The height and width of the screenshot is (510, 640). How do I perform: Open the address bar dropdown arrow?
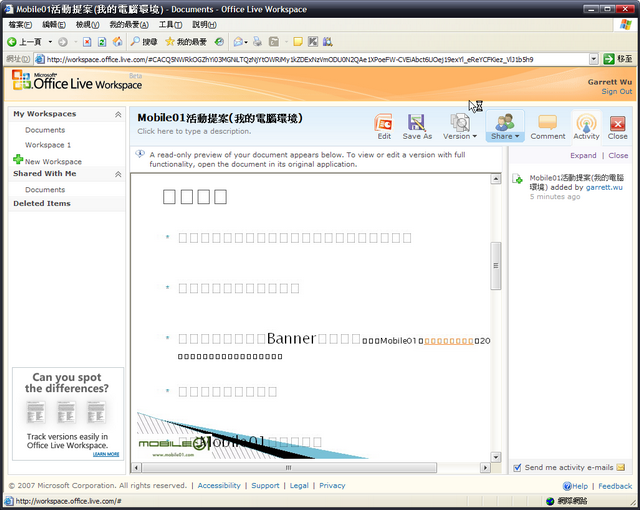click(594, 59)
